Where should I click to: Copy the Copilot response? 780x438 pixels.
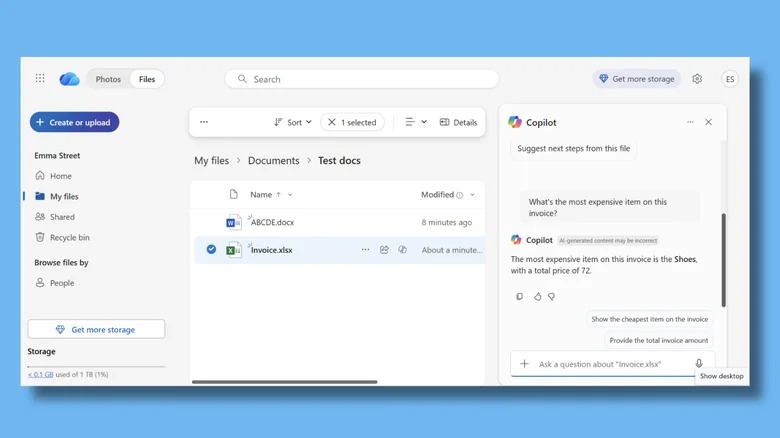click(519, 296)
